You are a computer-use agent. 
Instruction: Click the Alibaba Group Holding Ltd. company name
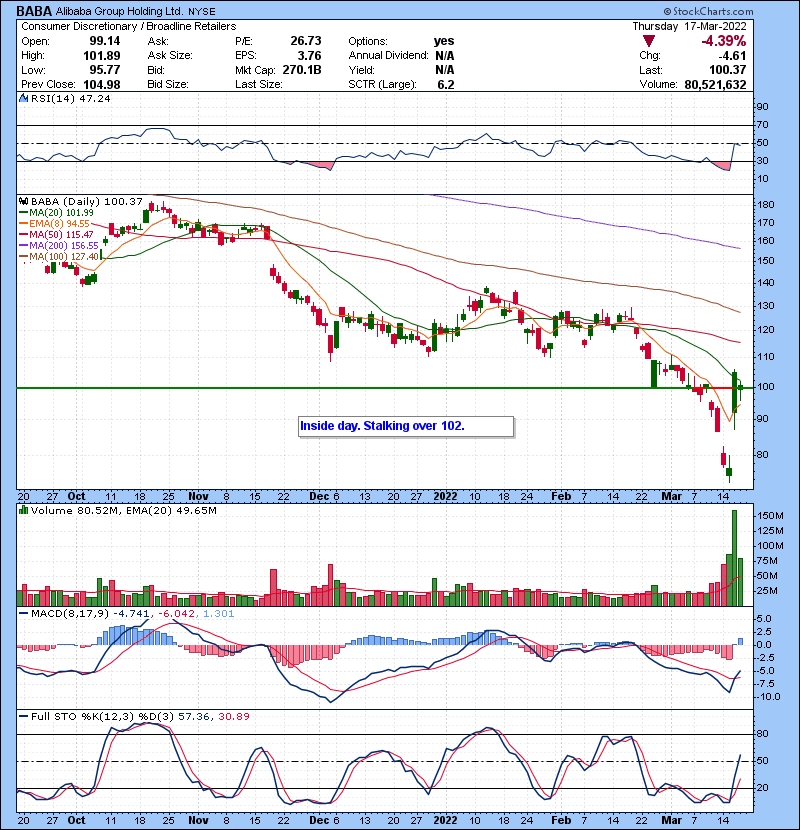tap(119, 11)
